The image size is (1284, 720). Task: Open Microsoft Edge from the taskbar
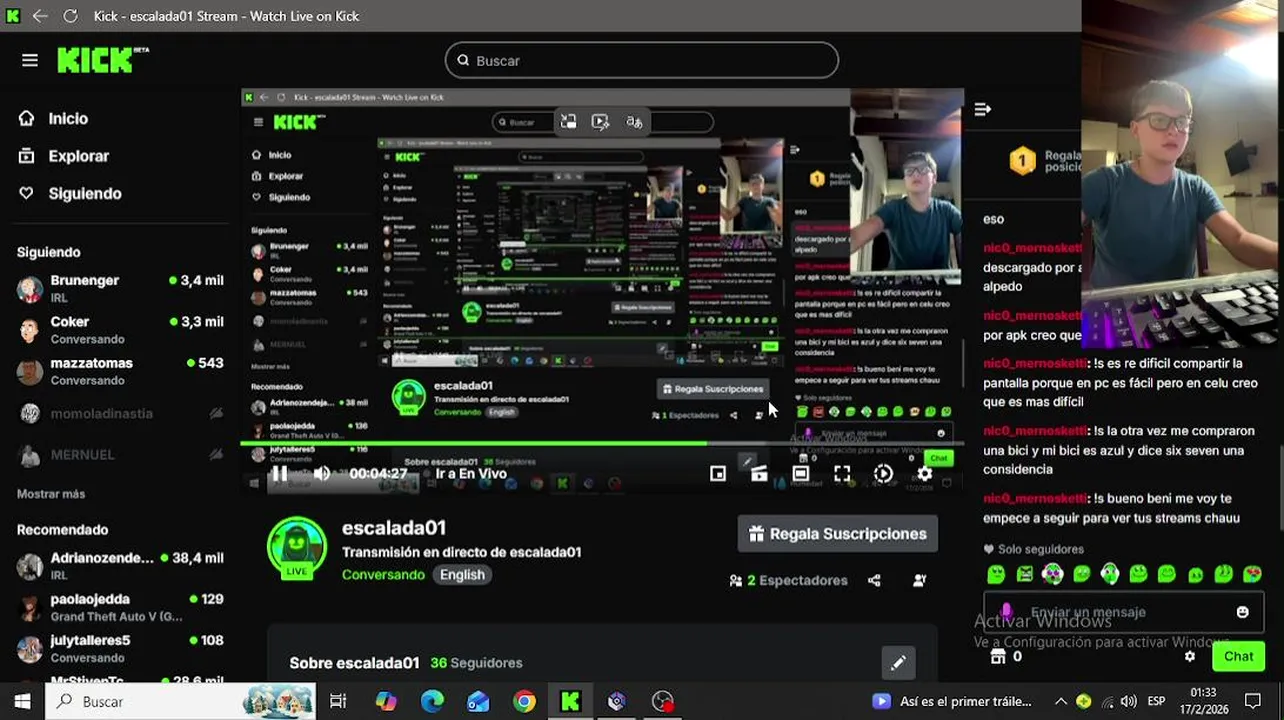(432, 702)
